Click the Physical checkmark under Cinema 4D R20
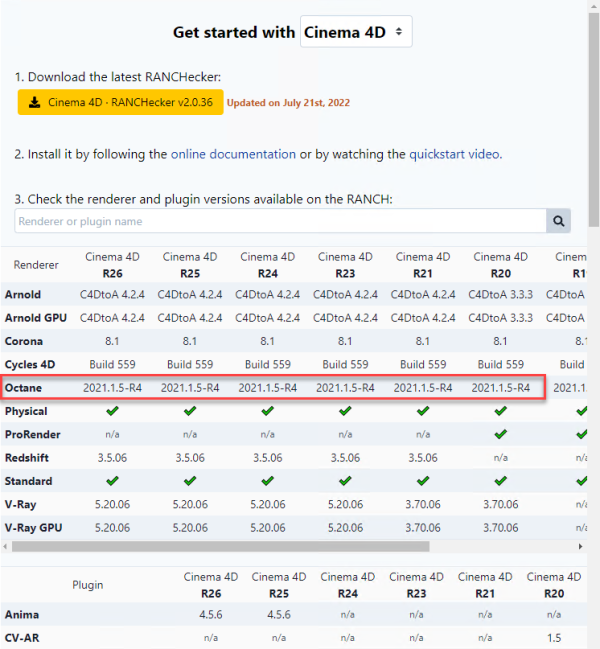 pos(501,411)
